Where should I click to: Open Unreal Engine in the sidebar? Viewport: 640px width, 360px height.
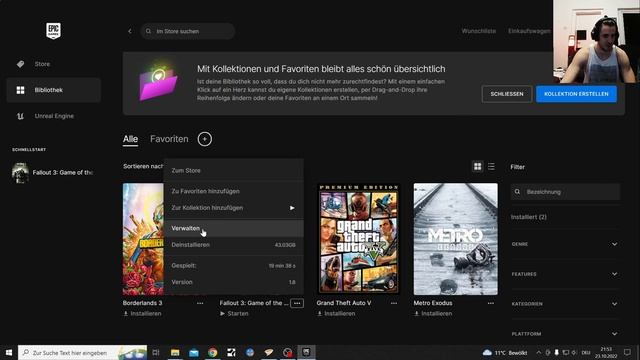[53, 116]
